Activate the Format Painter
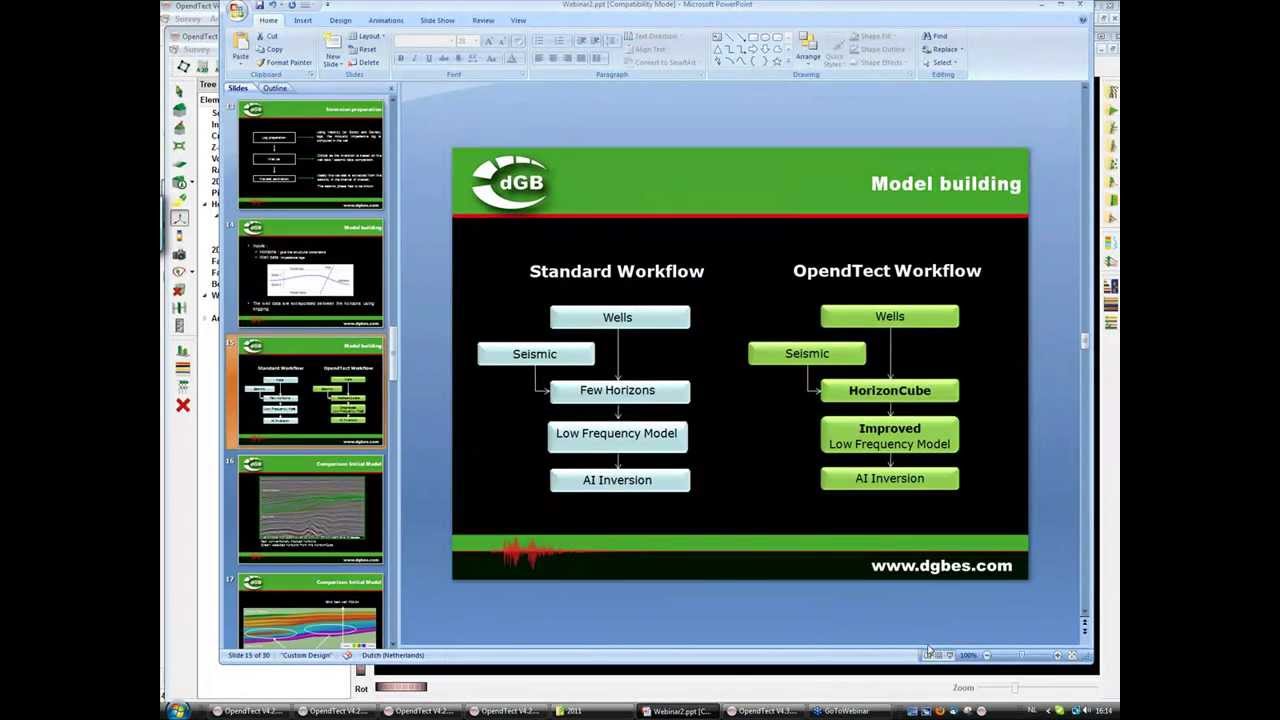This screenshot has height=720, width=1280. coord(284,62)
